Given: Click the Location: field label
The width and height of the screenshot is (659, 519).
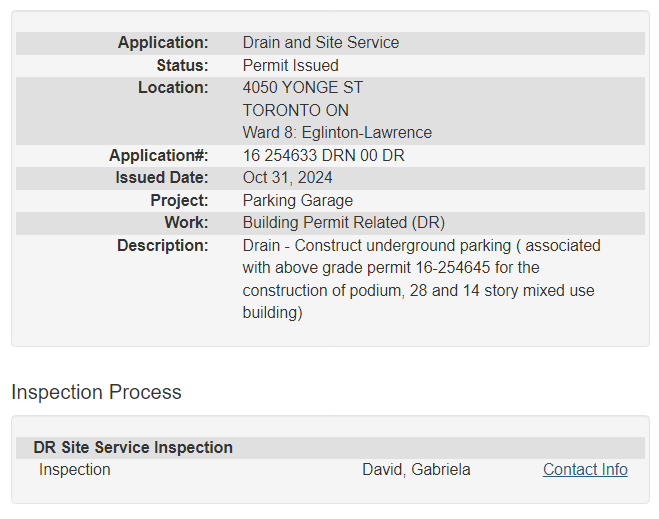Looking at the screenshot, I should tap(173, 88).
